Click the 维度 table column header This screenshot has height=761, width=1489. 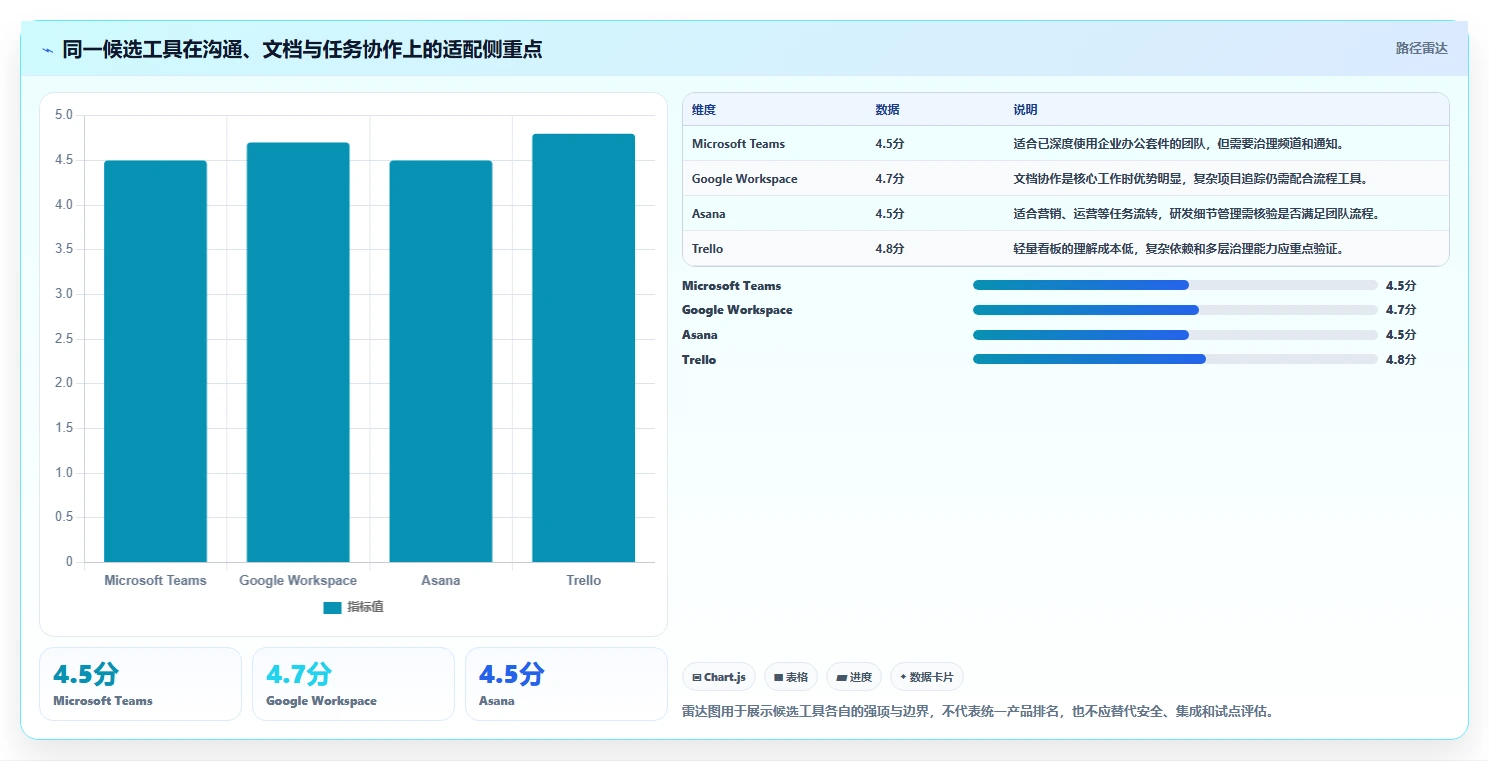[704, 110]
